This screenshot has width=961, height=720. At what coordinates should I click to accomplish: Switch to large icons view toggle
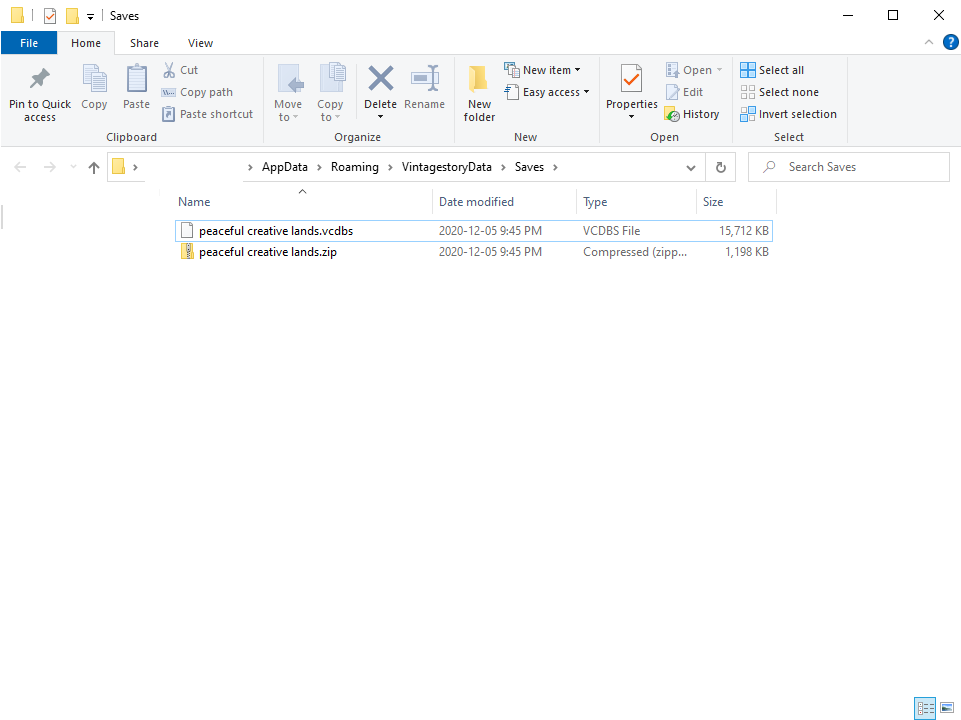(x=946, y=708)
